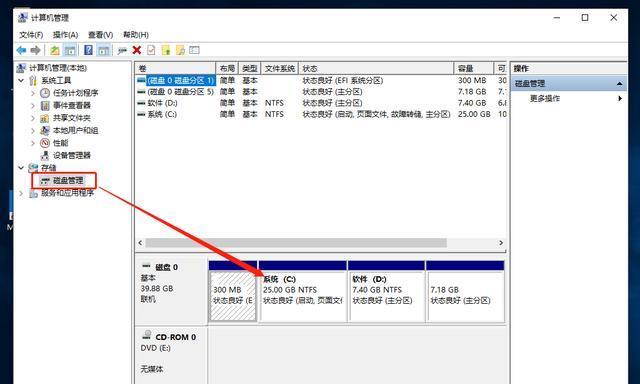Select the 软件 (D:) 7.40 GB partition block
Viewport: 640px width, 384px height.
386,292
